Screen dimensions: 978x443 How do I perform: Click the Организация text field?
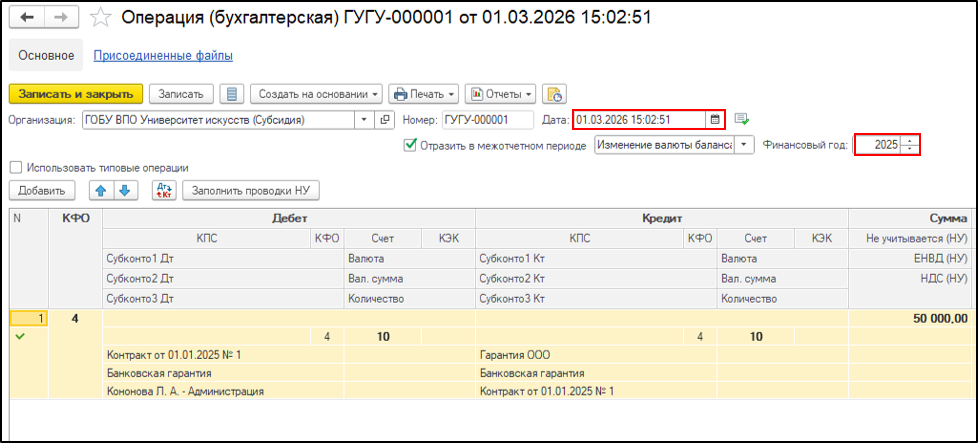(220, 120)
